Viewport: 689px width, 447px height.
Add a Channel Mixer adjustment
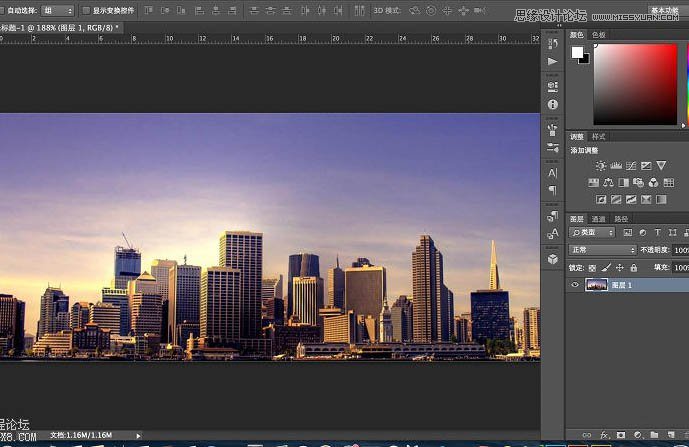(653, 182)
